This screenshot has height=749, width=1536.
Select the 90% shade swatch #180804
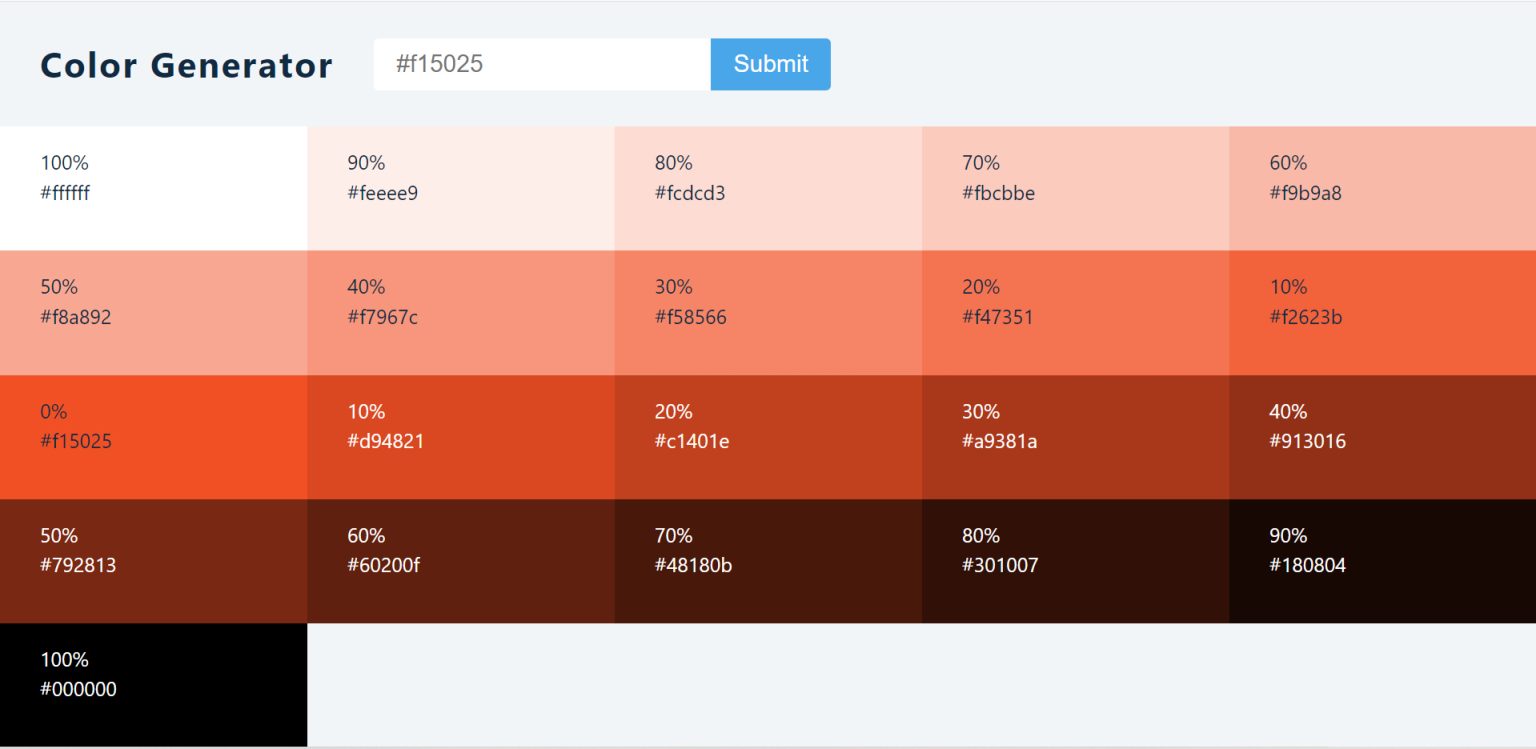point(1382,560)
